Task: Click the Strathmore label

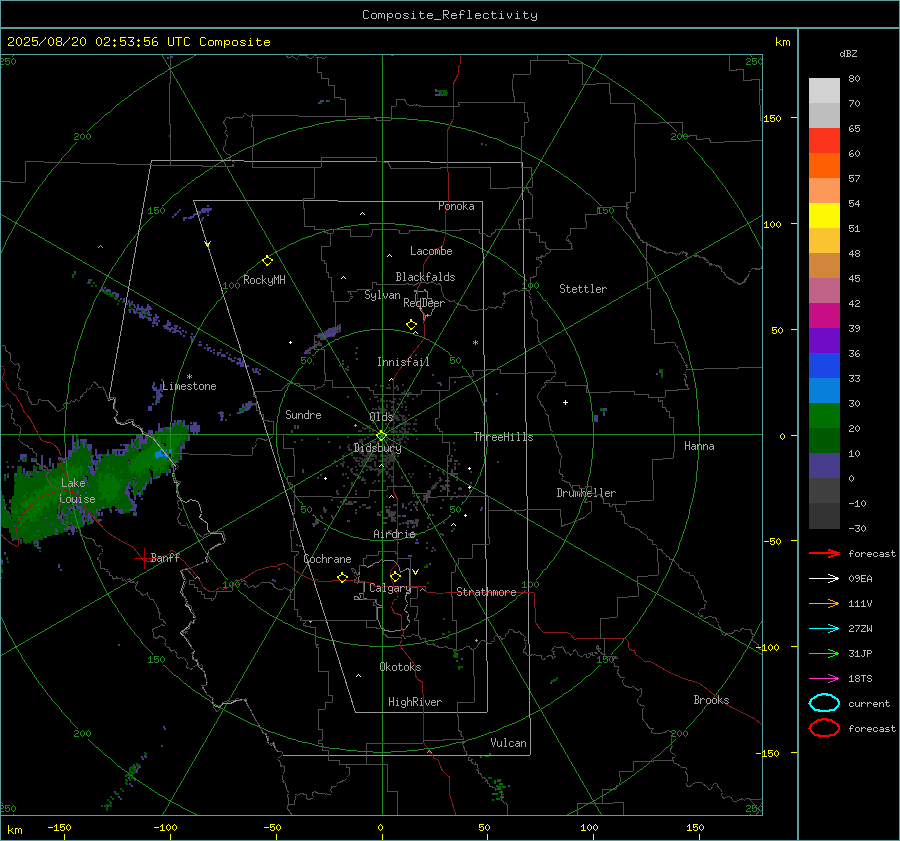Action: click(486, 592)
